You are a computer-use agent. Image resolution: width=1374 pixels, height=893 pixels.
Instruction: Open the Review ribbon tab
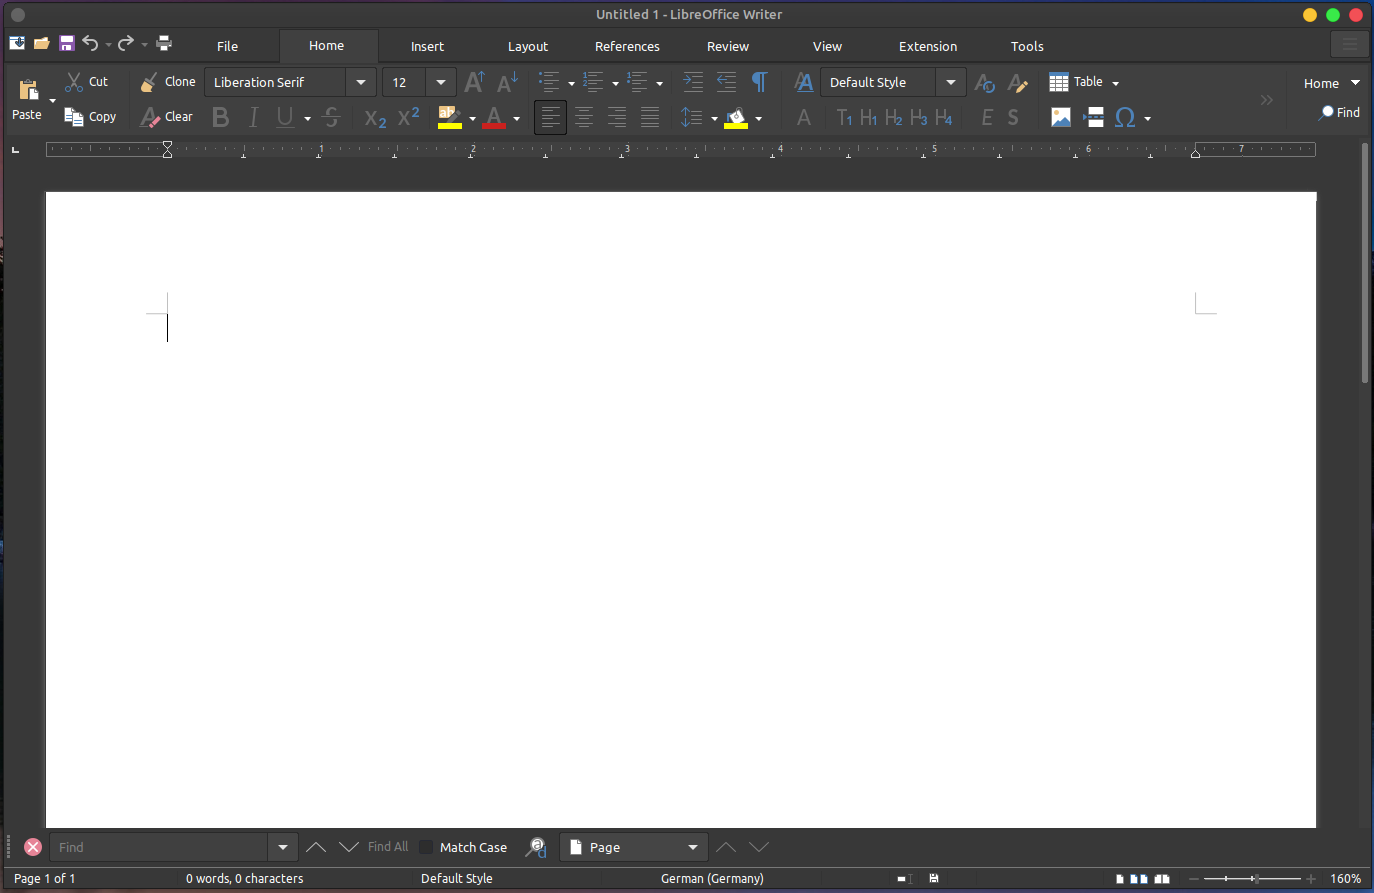pos(727,46)
